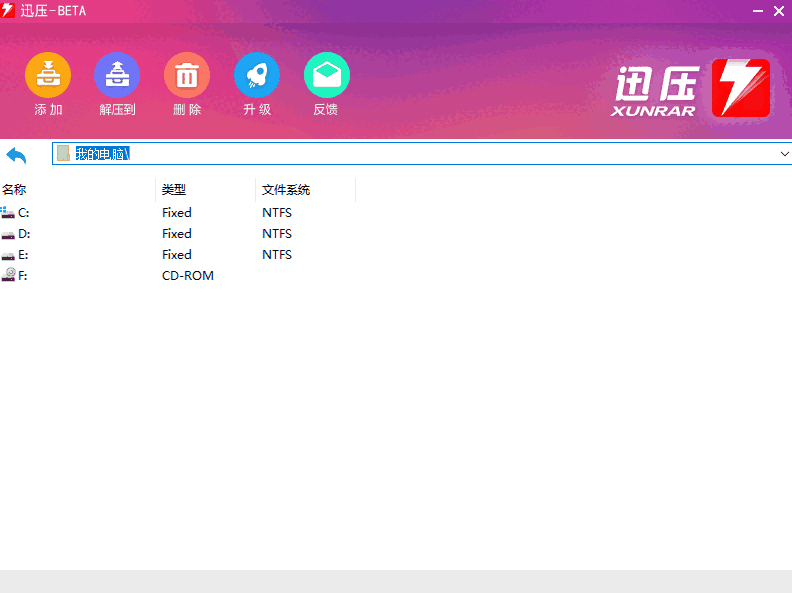This screenshot has height=593, width=792.
Task: Select the E: drive entry
Action: point(22,255)
